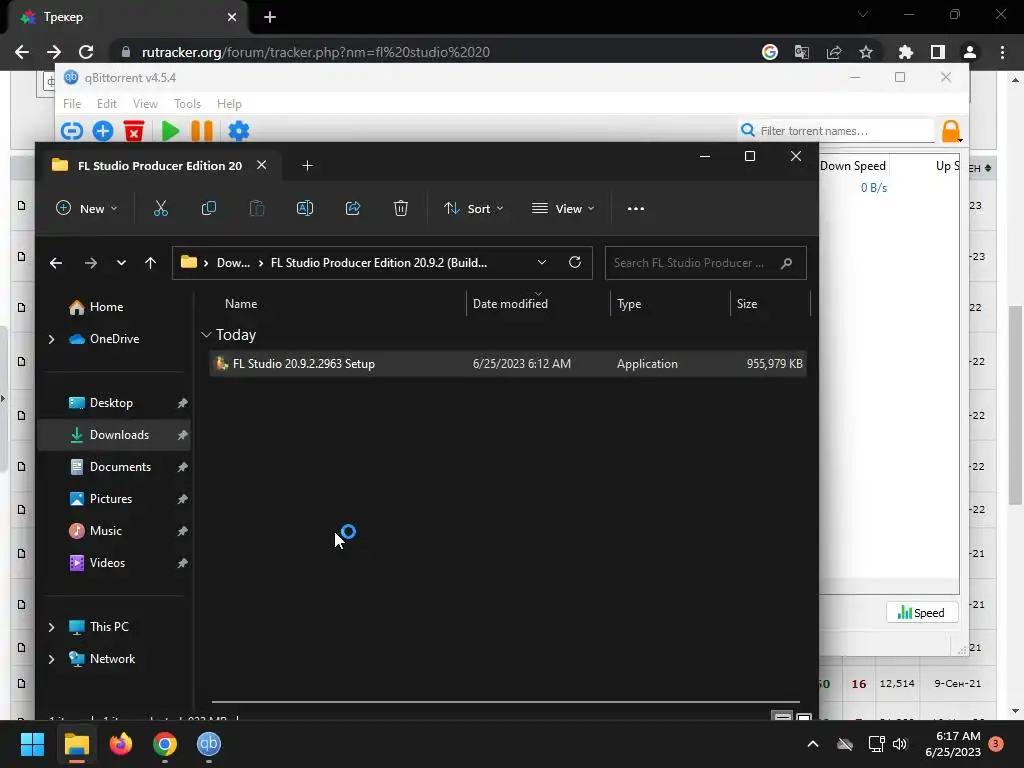
Task: Click the Chrome address bar URL
Action: click(x=315, y=52)
